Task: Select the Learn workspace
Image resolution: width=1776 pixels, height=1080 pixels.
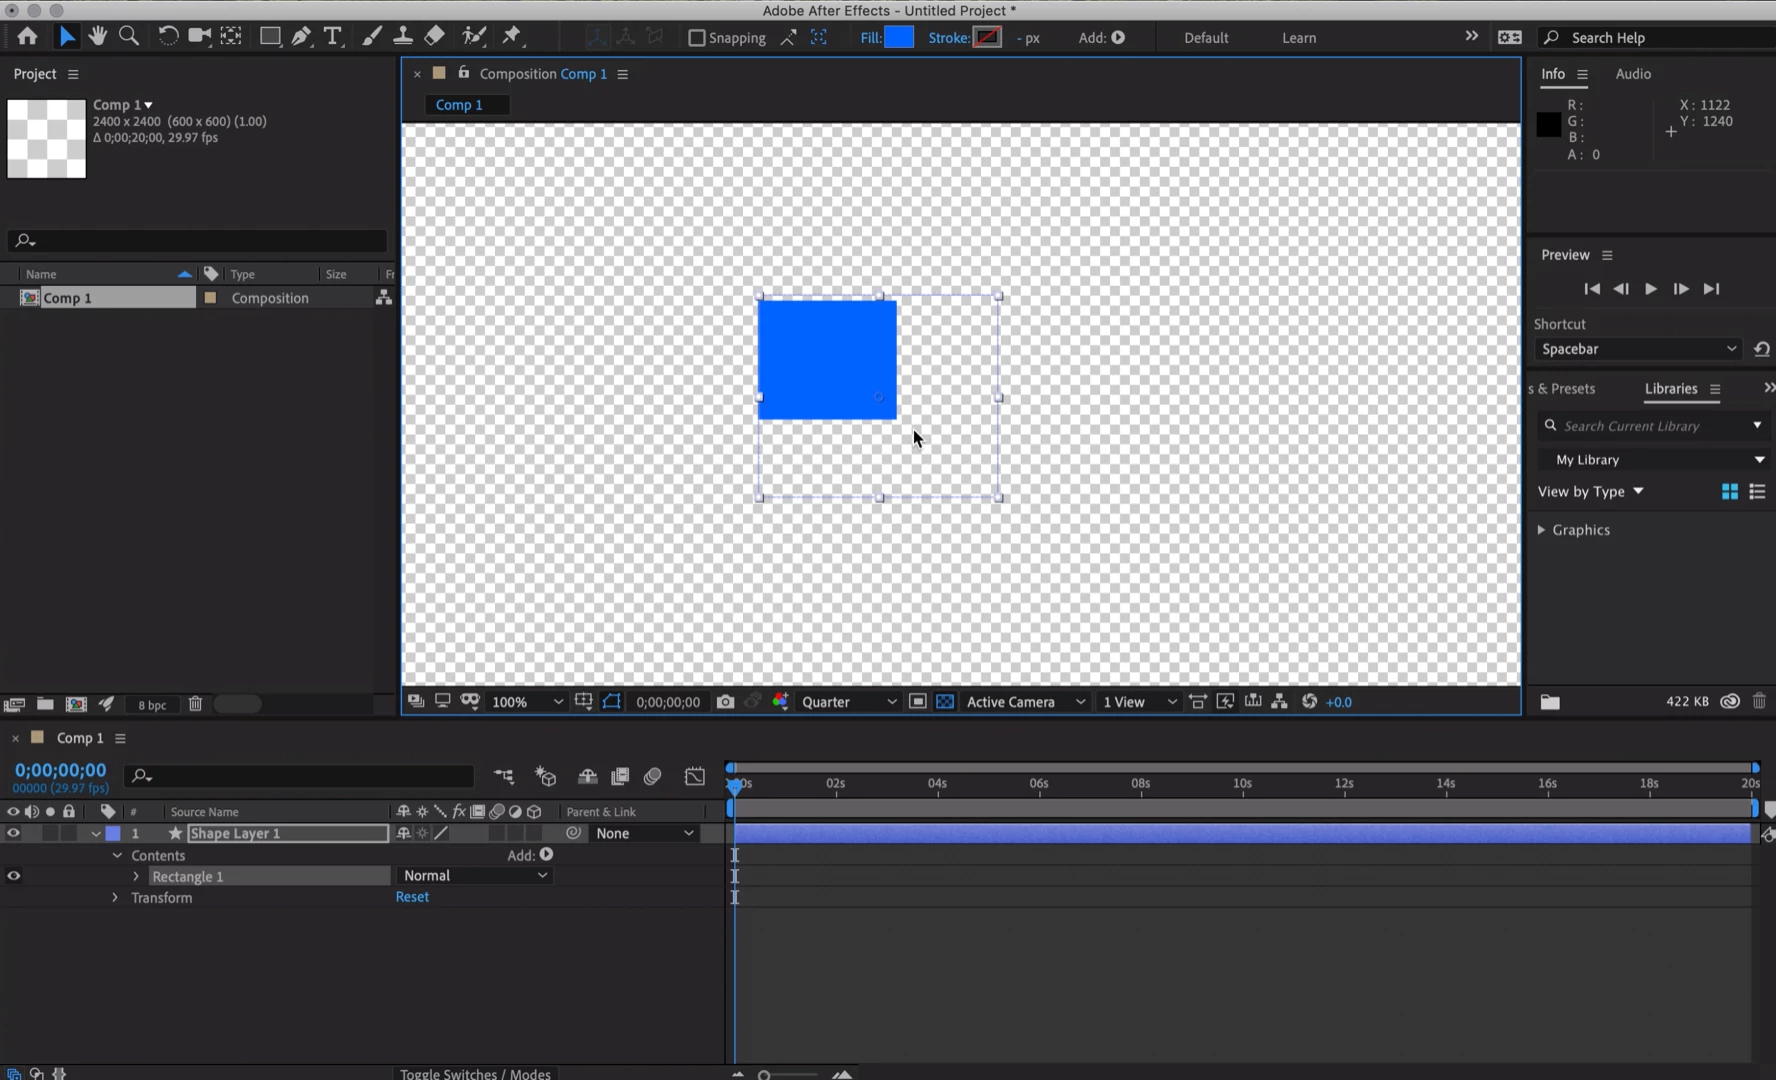Action: 1299,38
